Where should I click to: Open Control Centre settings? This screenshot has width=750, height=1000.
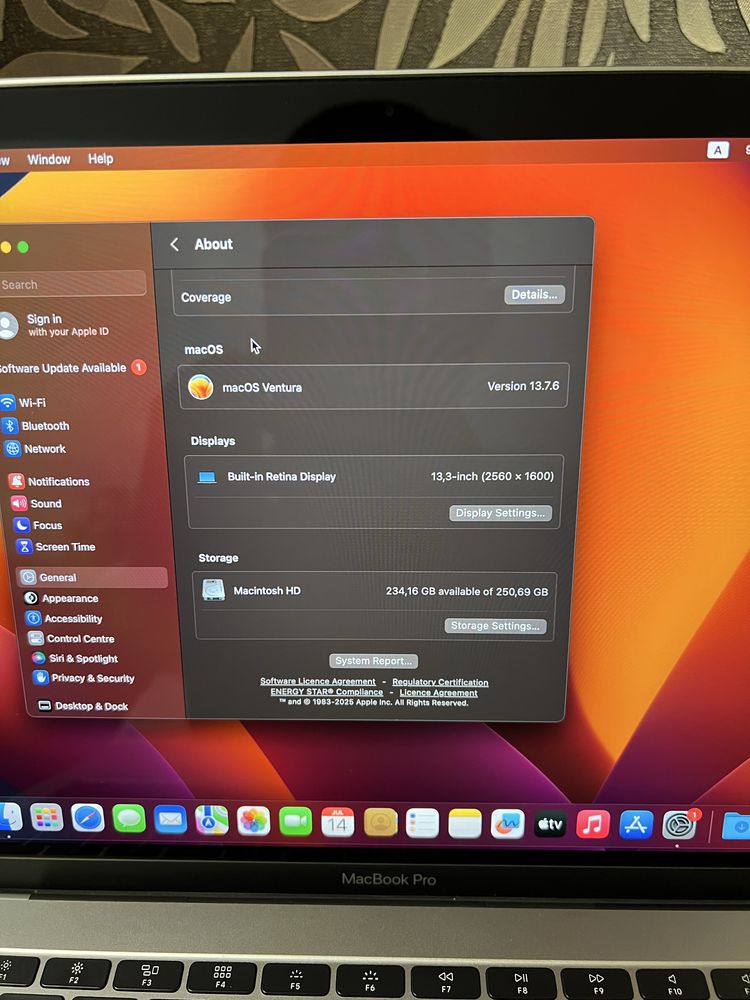[72, 638]
